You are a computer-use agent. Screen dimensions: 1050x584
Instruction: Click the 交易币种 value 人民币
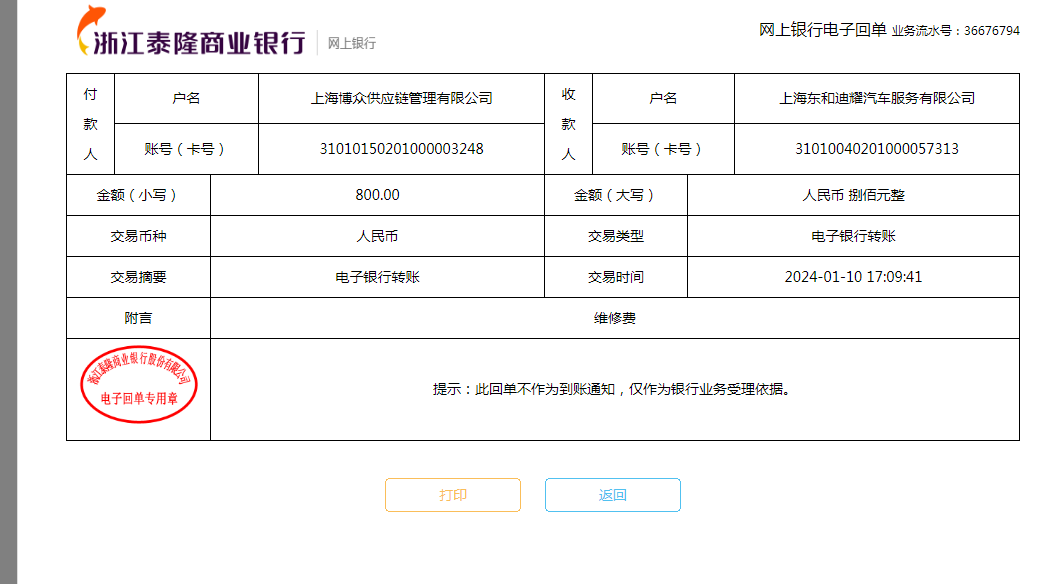click(x=377, y=237)
